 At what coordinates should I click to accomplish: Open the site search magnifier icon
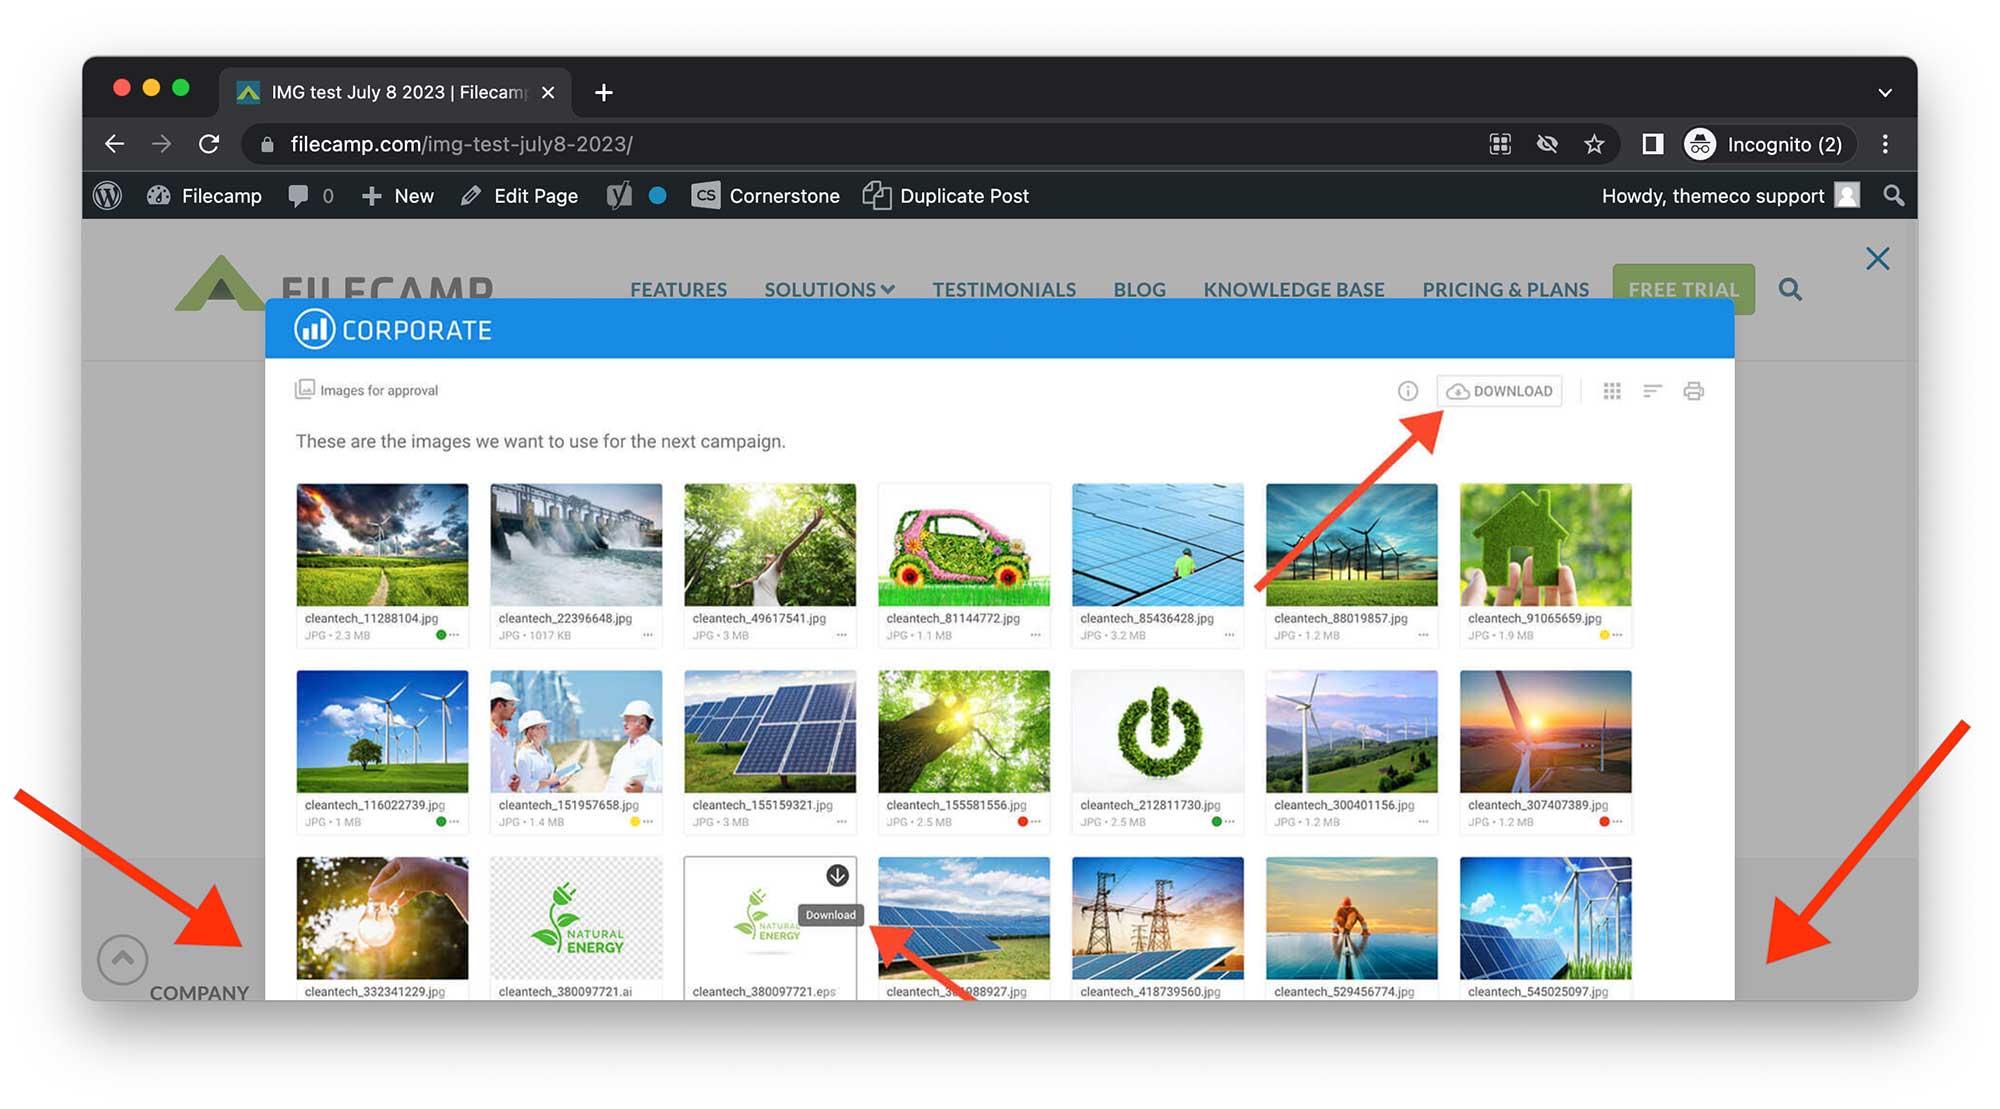click(x=1790, y=290)
